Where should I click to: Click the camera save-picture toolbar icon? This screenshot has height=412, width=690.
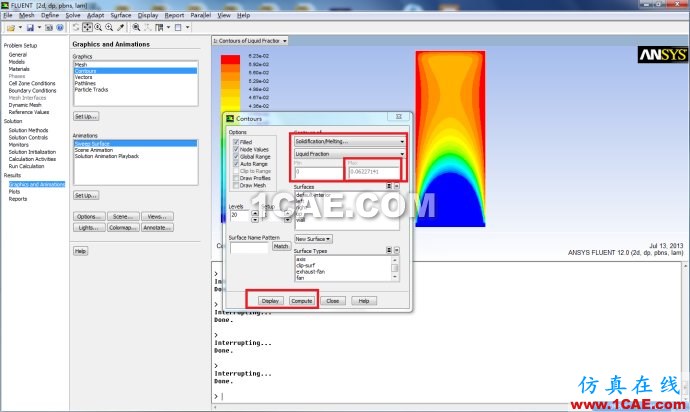49,28
